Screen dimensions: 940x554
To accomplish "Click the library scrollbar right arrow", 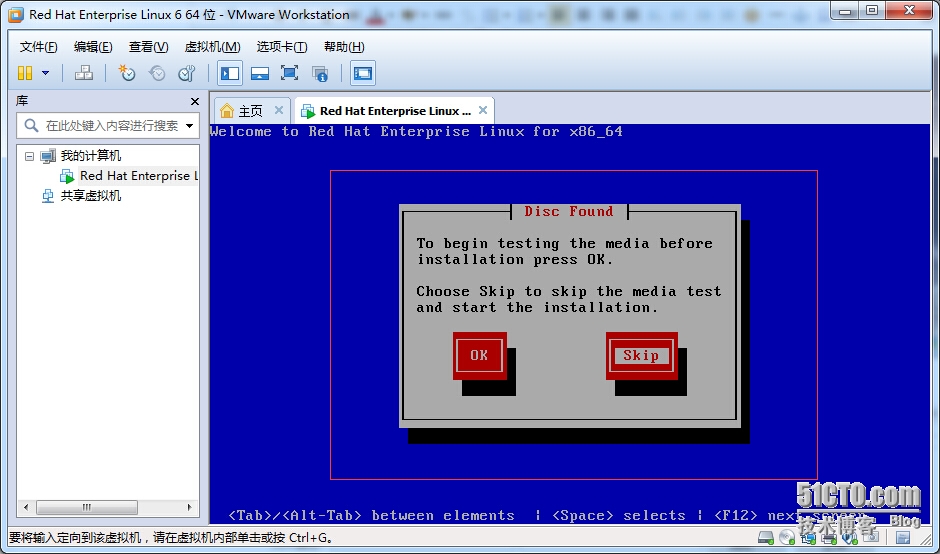I will pos(190,507).
